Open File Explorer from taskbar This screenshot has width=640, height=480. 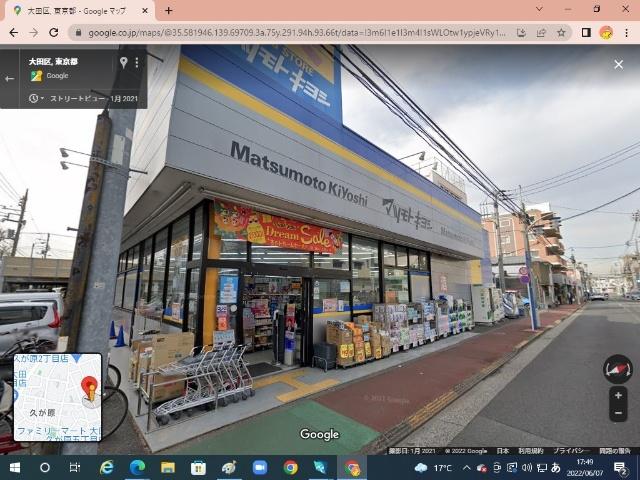[168, 467]
